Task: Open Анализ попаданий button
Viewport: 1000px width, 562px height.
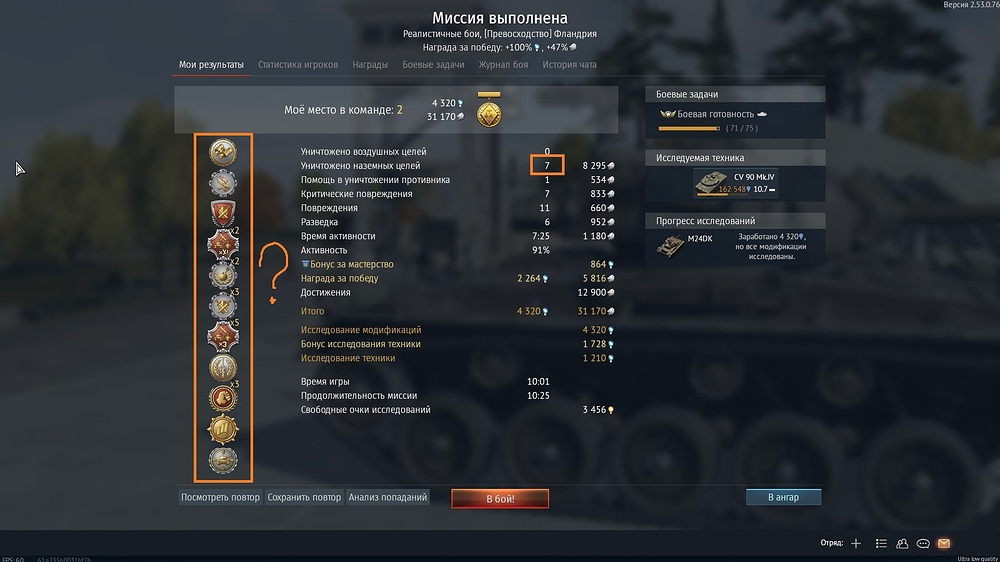Action: (388, 497)
